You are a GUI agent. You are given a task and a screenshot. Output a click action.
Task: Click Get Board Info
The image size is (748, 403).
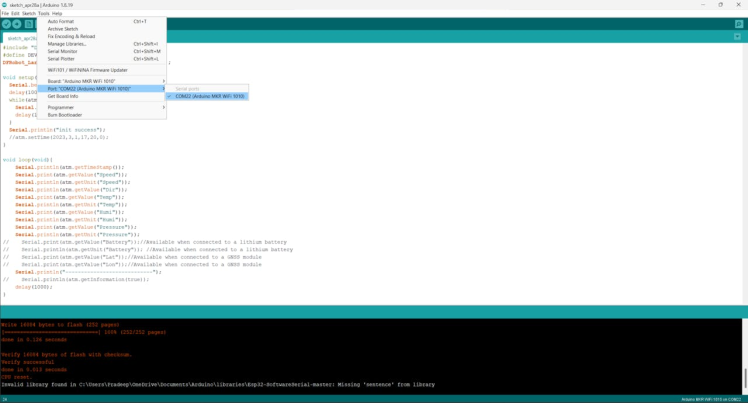[102, 96]
